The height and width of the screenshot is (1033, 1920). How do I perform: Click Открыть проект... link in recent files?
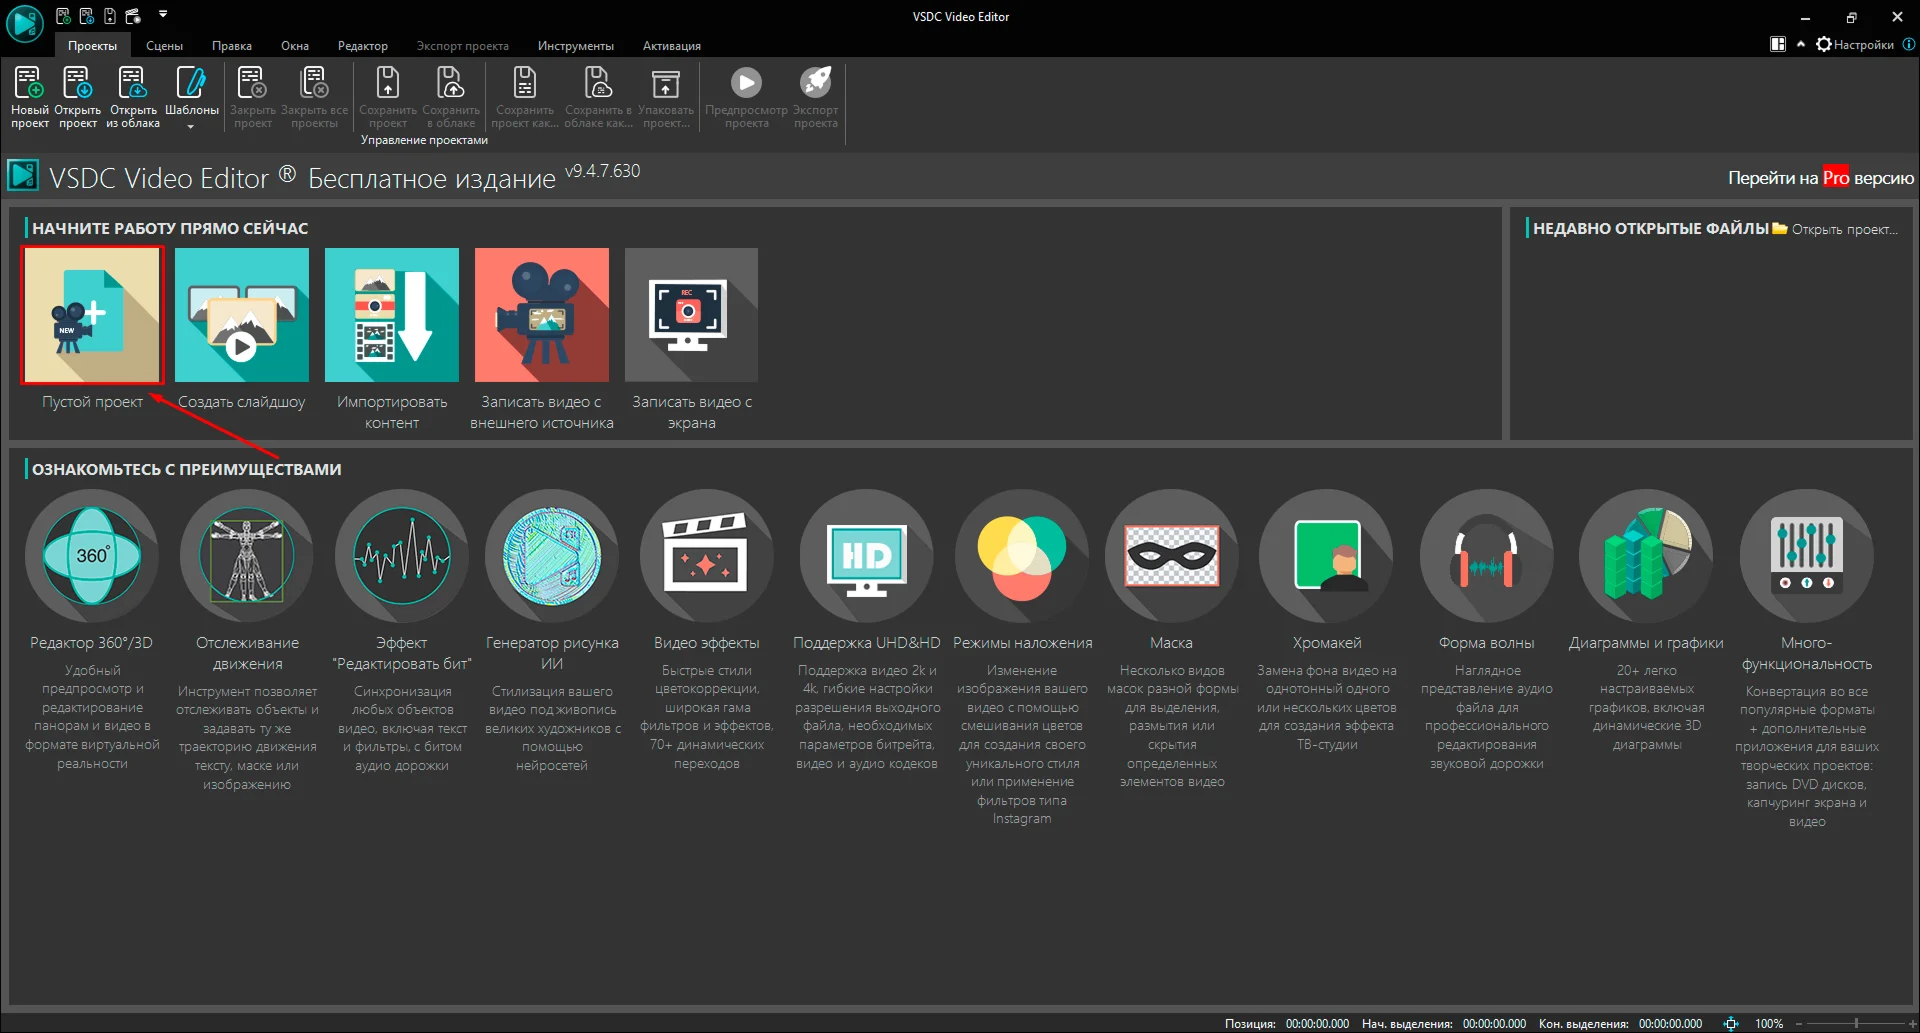tap(1835, 229)
